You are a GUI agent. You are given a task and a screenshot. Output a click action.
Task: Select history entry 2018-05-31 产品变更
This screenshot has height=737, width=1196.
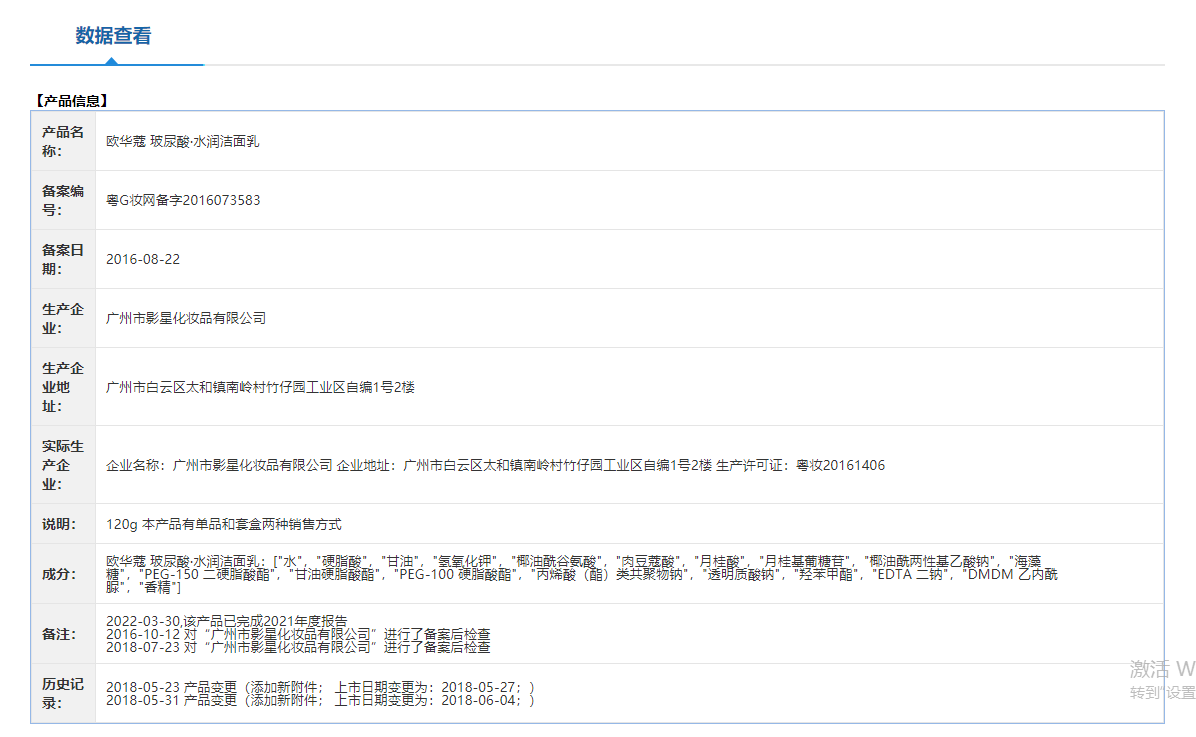pyautogui.click(x=320, y=700)
